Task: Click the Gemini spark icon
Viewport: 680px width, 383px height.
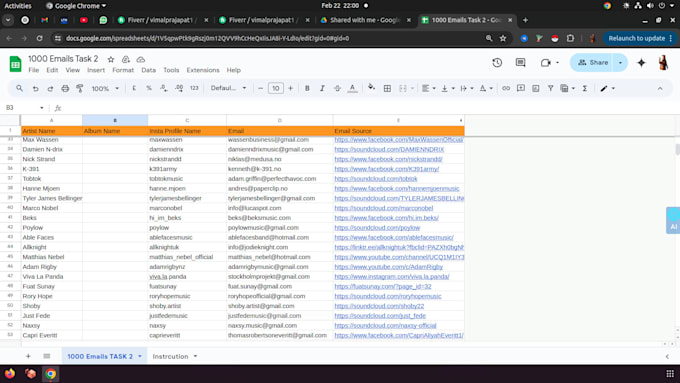Action: [x=641, y=62]
